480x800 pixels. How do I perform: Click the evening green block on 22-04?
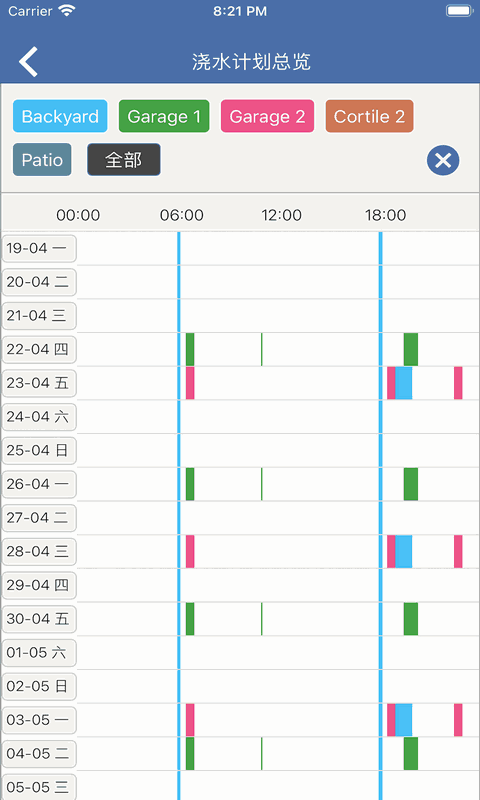tap(411, 349)
